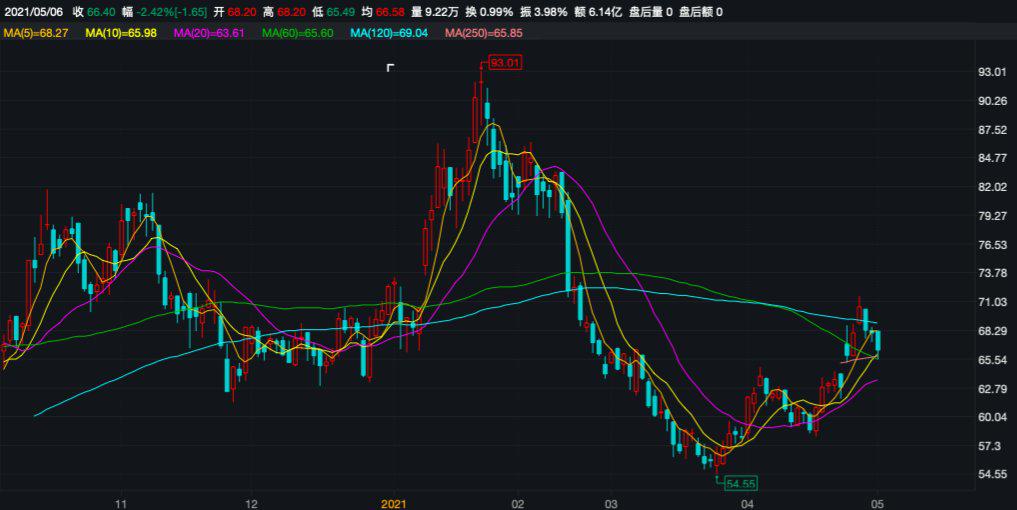Viewport: 1017px width, 510px height.
Task: Click the MA(5)=68.27 indicator label
Action: pos(37,33)
